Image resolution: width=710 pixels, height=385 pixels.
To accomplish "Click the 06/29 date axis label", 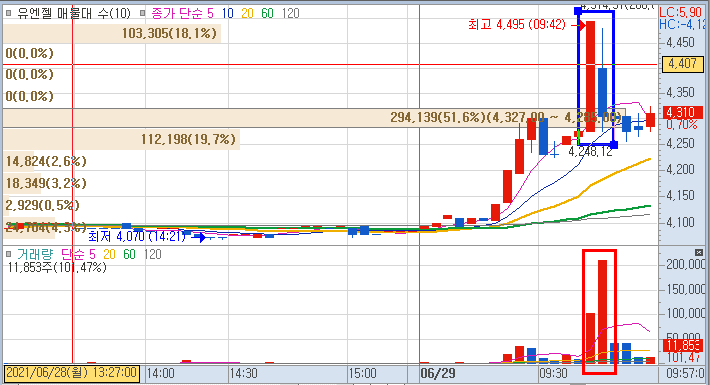I will click(438, 374).
